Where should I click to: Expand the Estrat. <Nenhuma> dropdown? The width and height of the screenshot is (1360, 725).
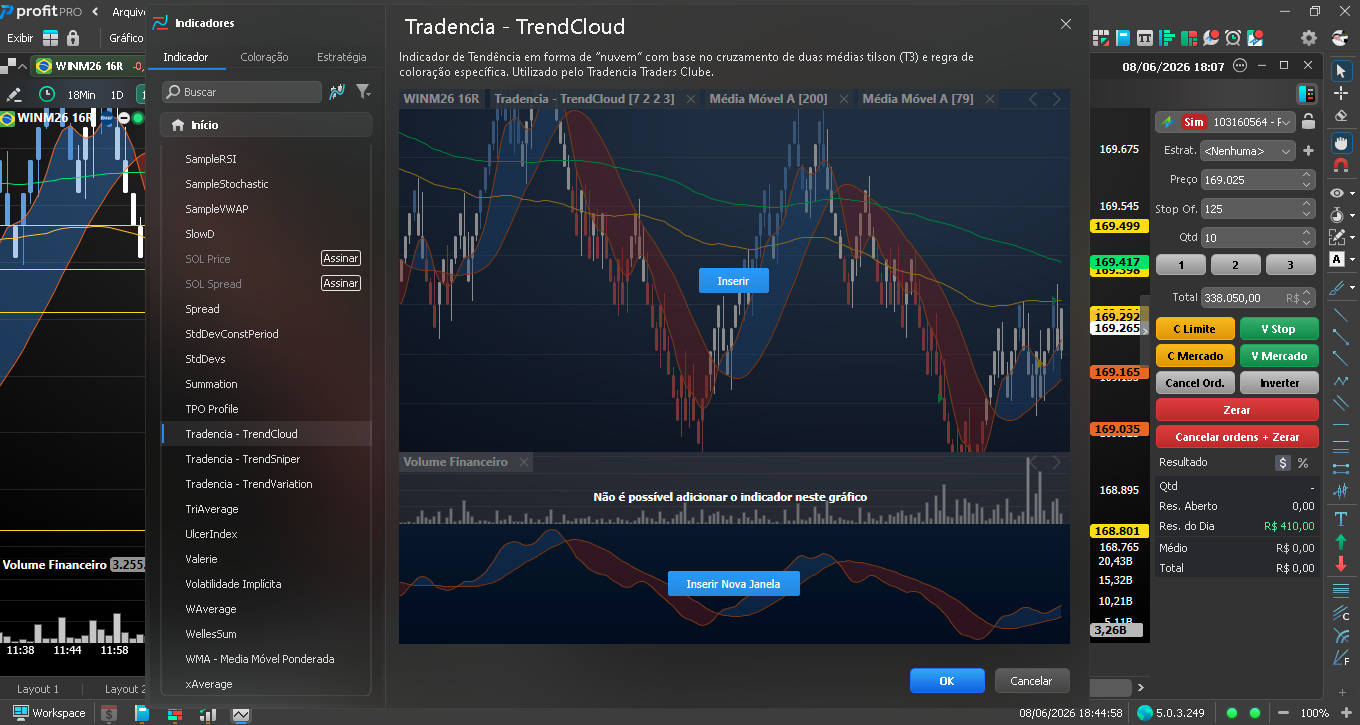click(1248, 151)
